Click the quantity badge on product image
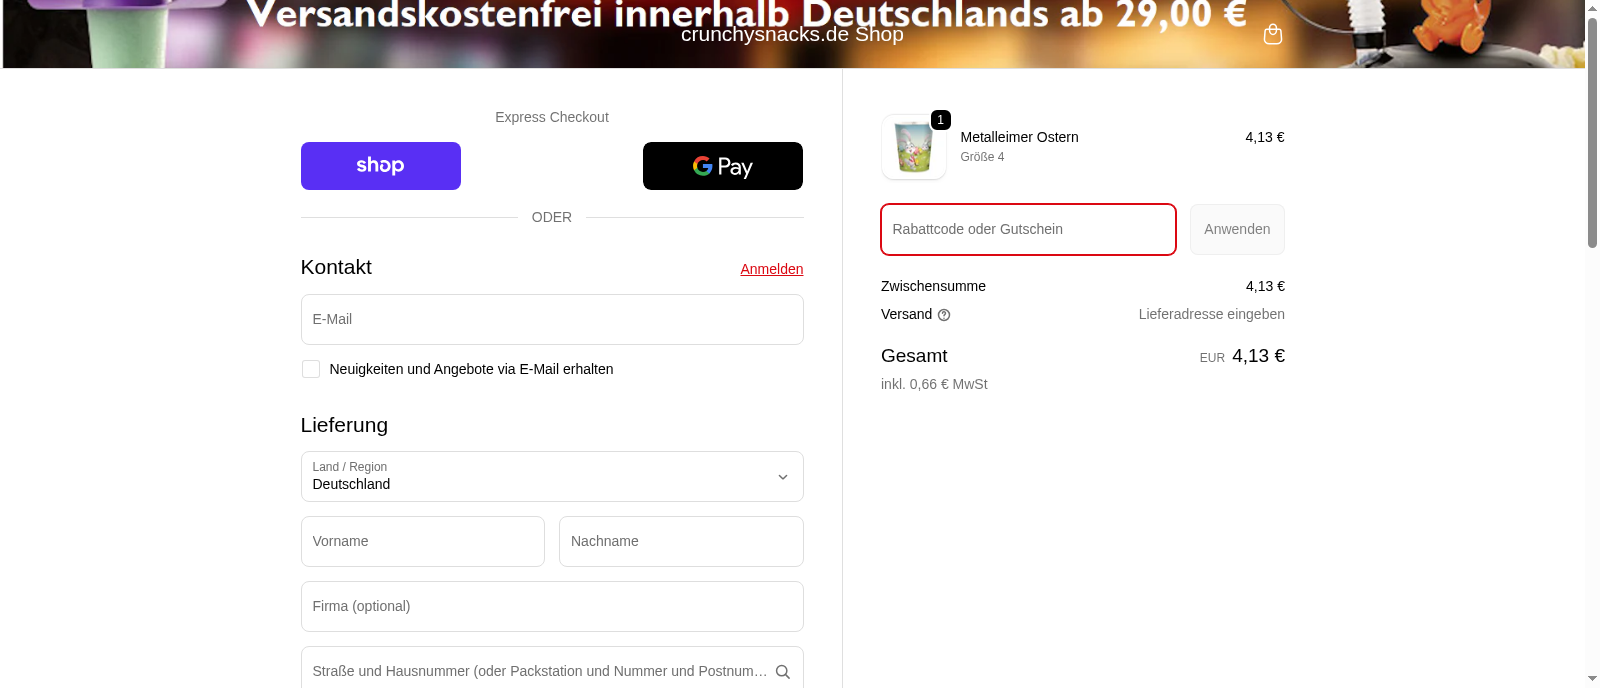 (x=940, y=120)
